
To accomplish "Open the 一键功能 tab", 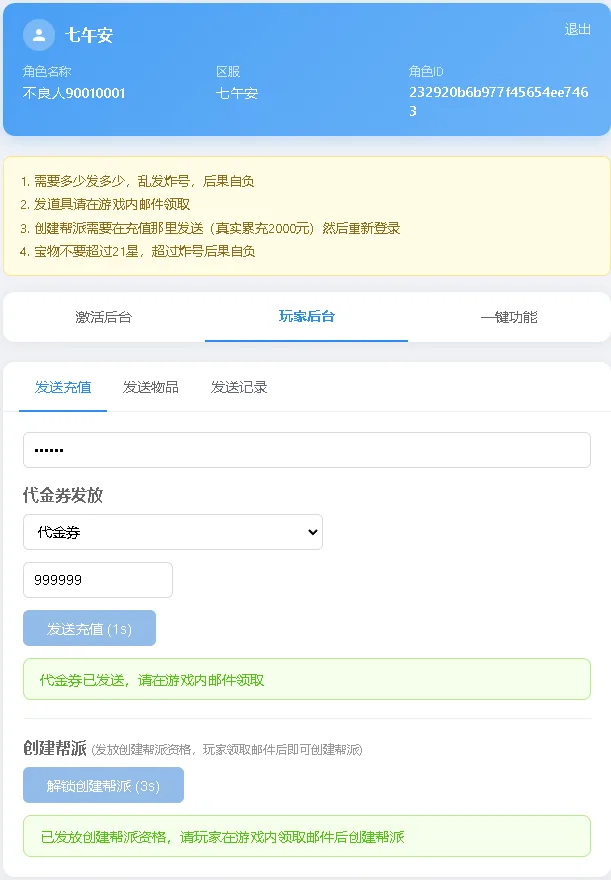I will [509, 317].
